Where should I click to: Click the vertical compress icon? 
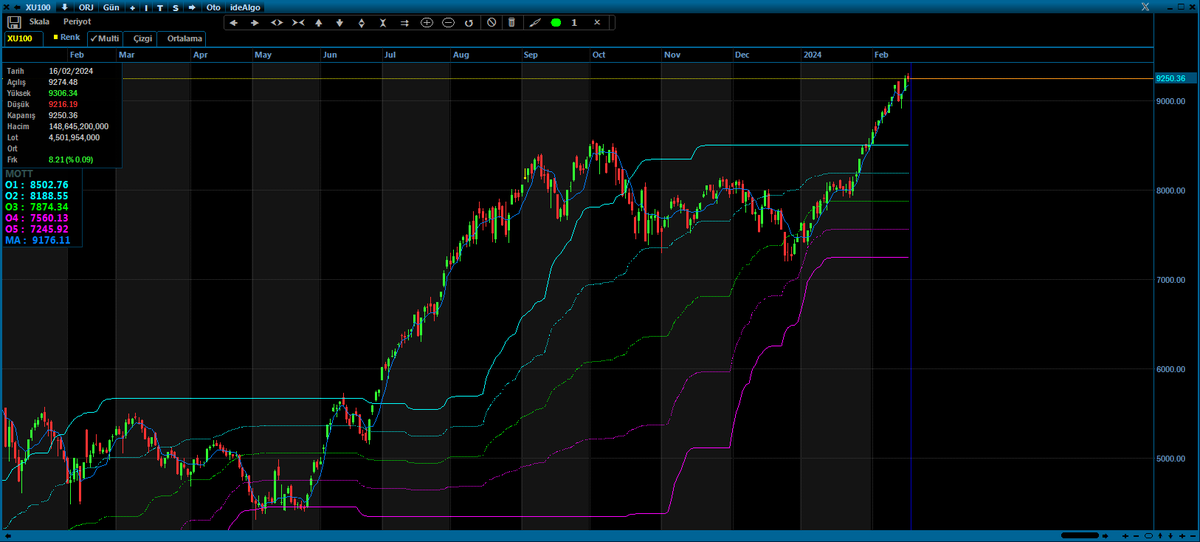[x=383, y=22]
